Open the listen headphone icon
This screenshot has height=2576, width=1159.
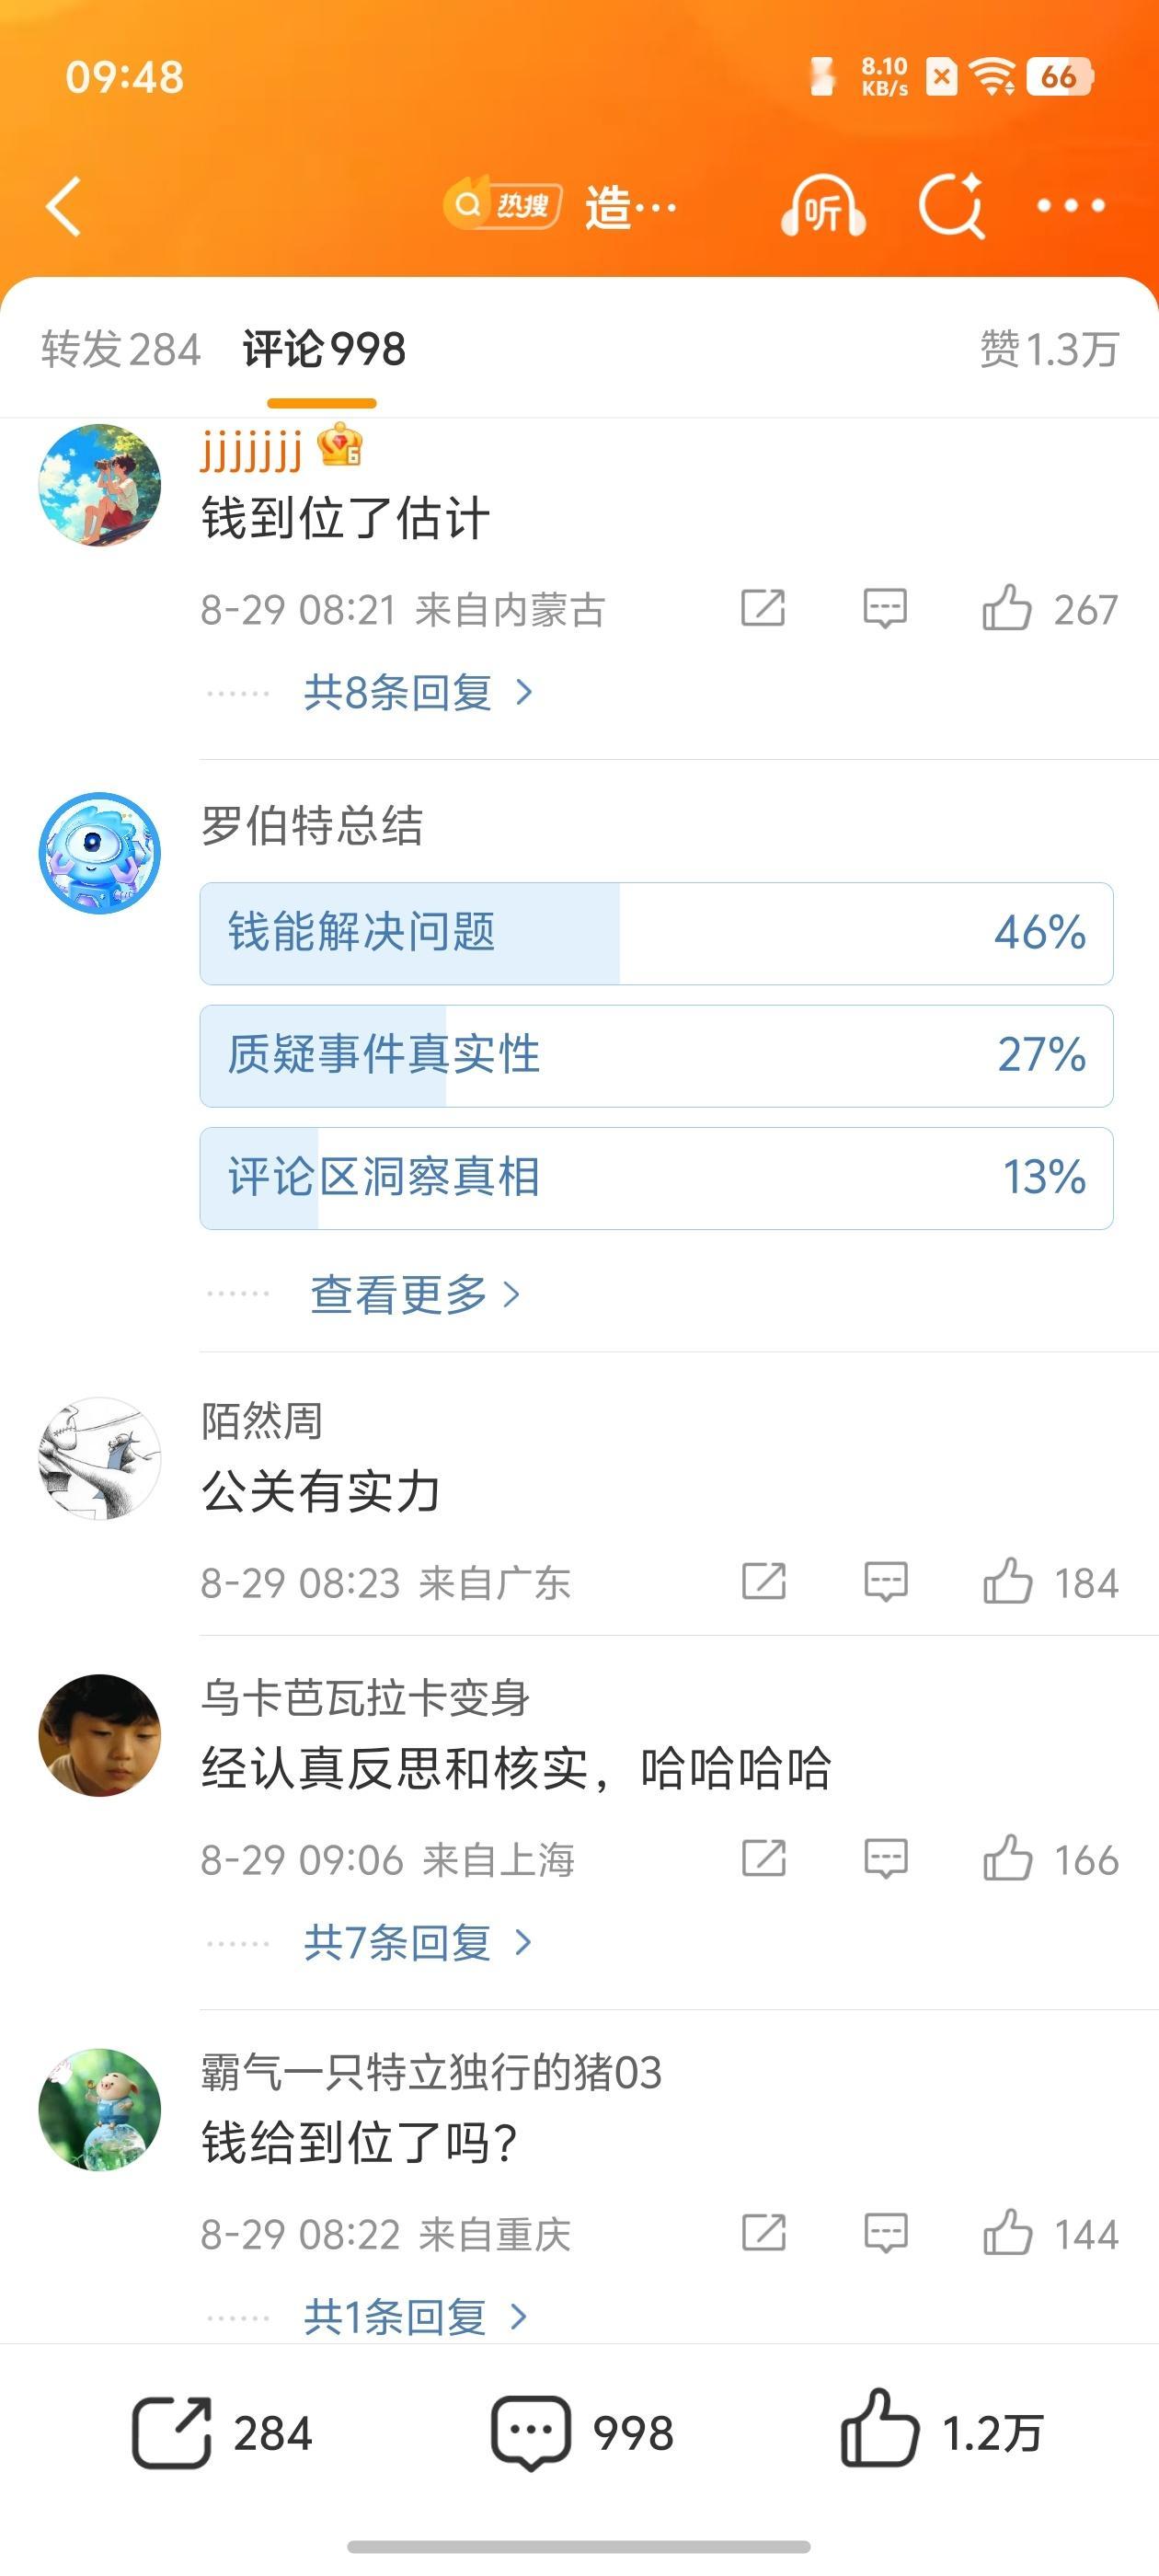[x=822, y=207]
